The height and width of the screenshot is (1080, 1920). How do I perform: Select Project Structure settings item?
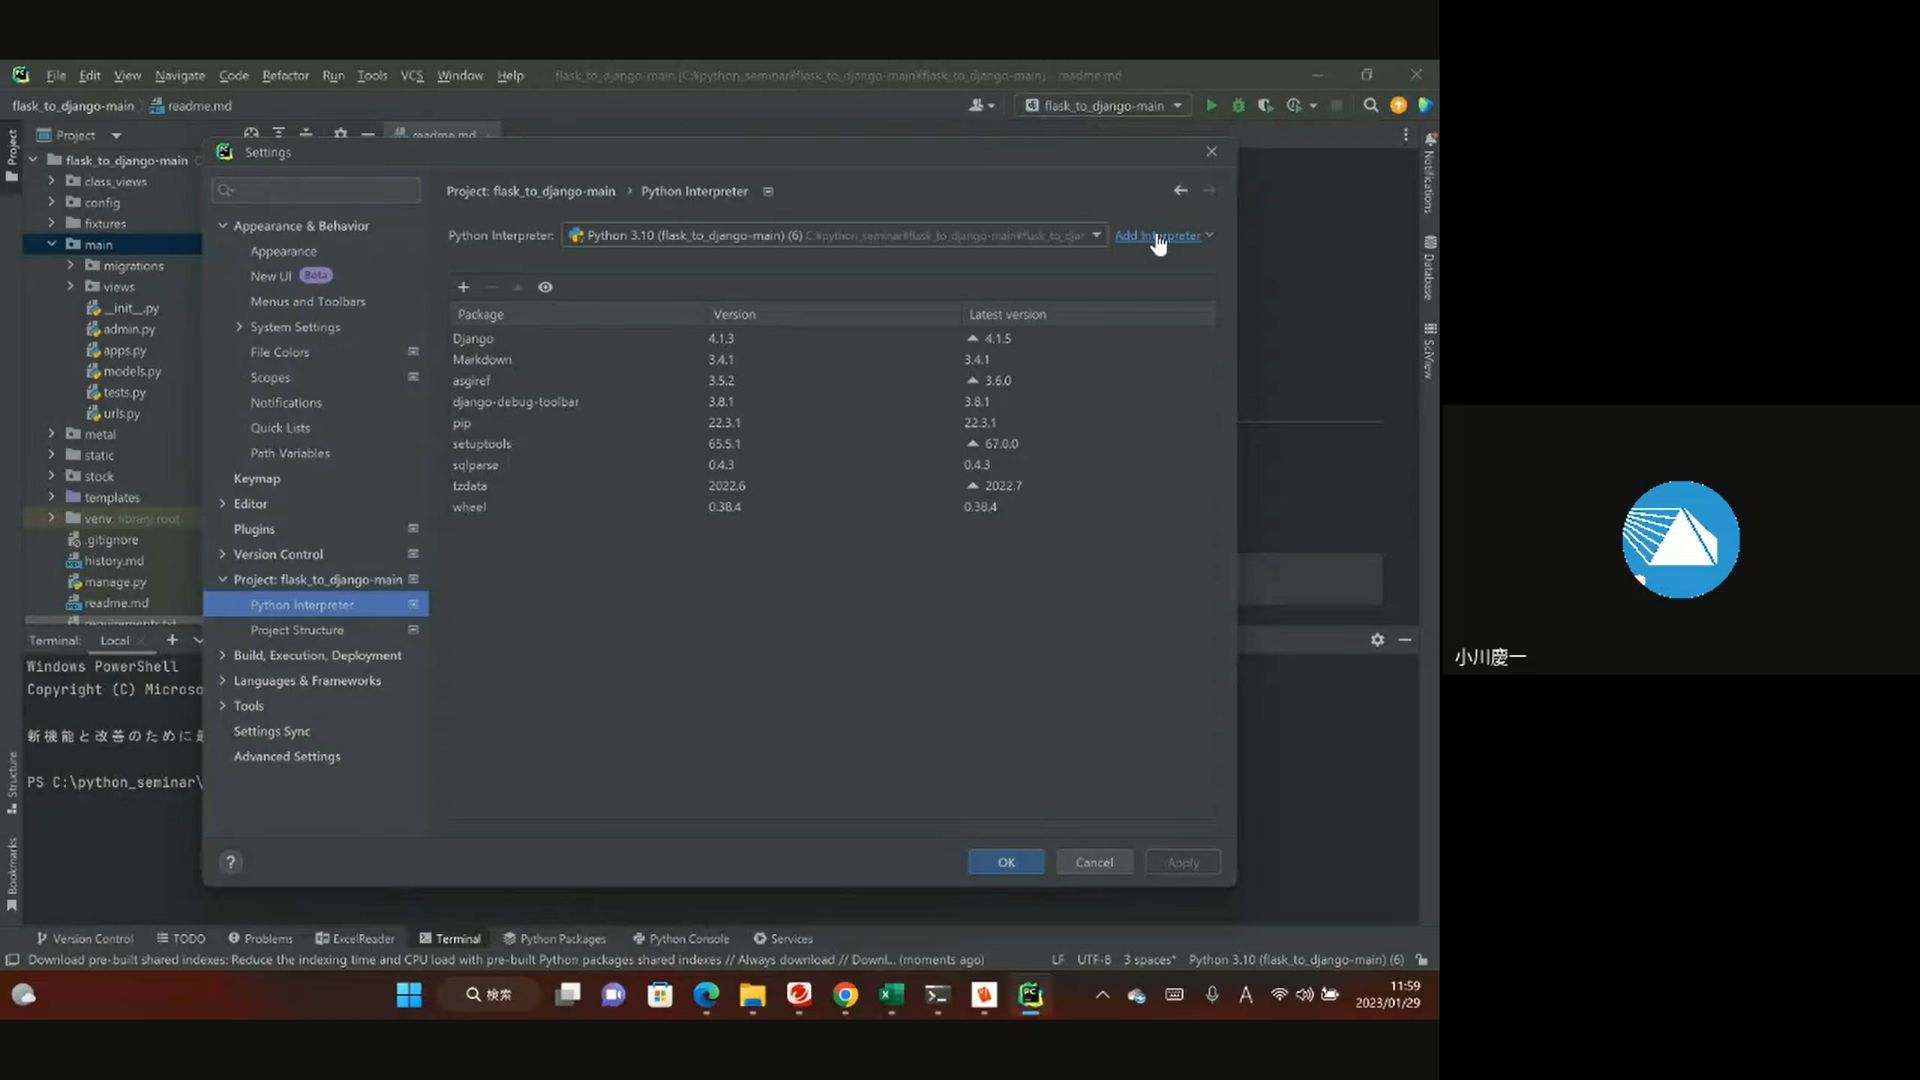coord(297,630)
